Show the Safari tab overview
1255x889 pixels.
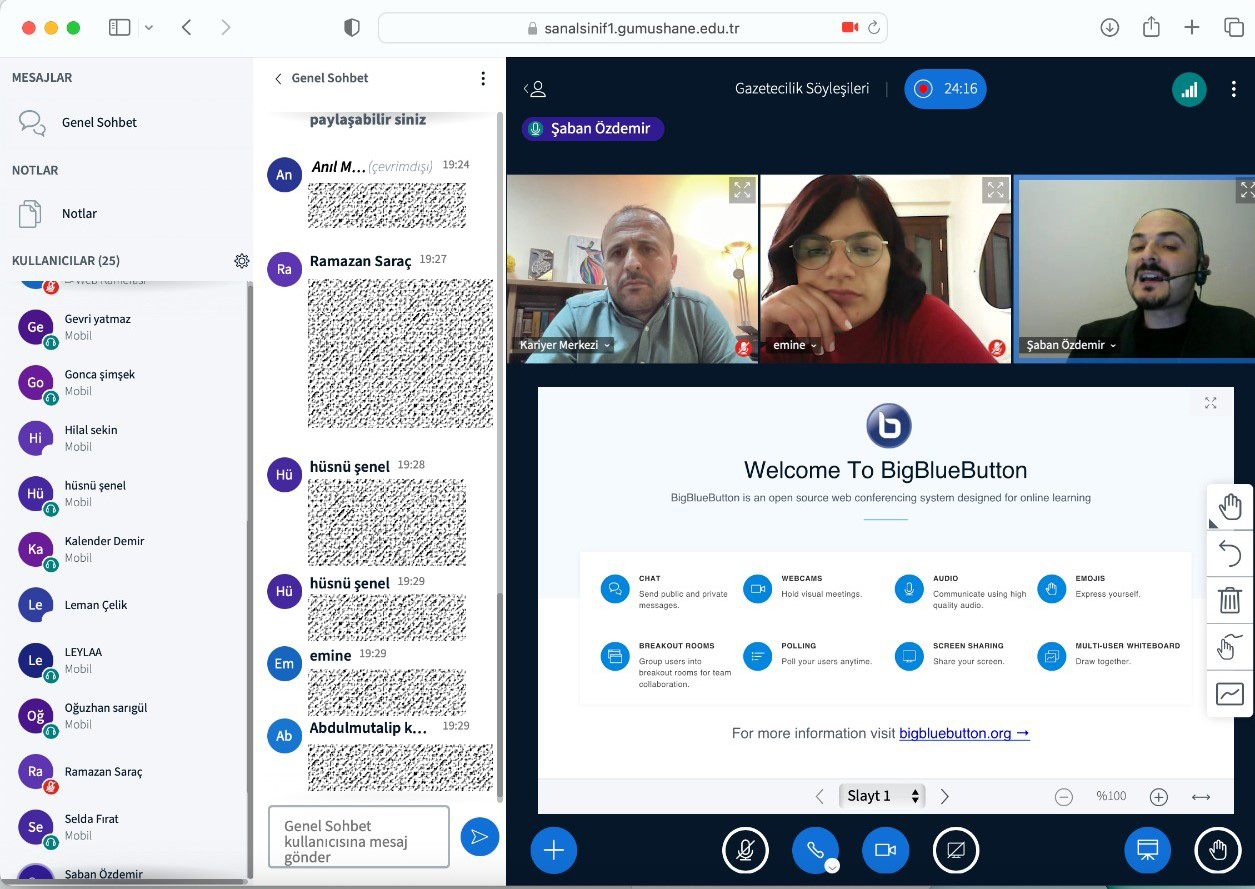(x=1234, y=28)
